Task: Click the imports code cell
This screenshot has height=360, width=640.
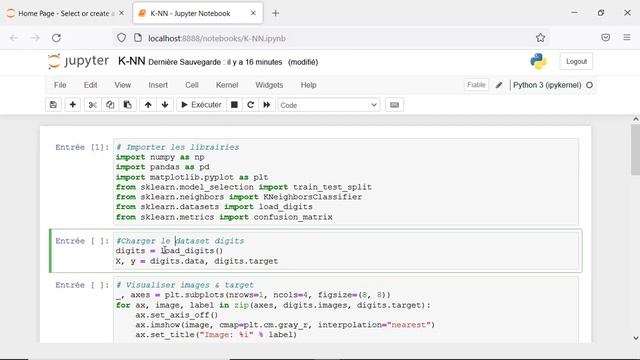Action: (x=346, y=182)
